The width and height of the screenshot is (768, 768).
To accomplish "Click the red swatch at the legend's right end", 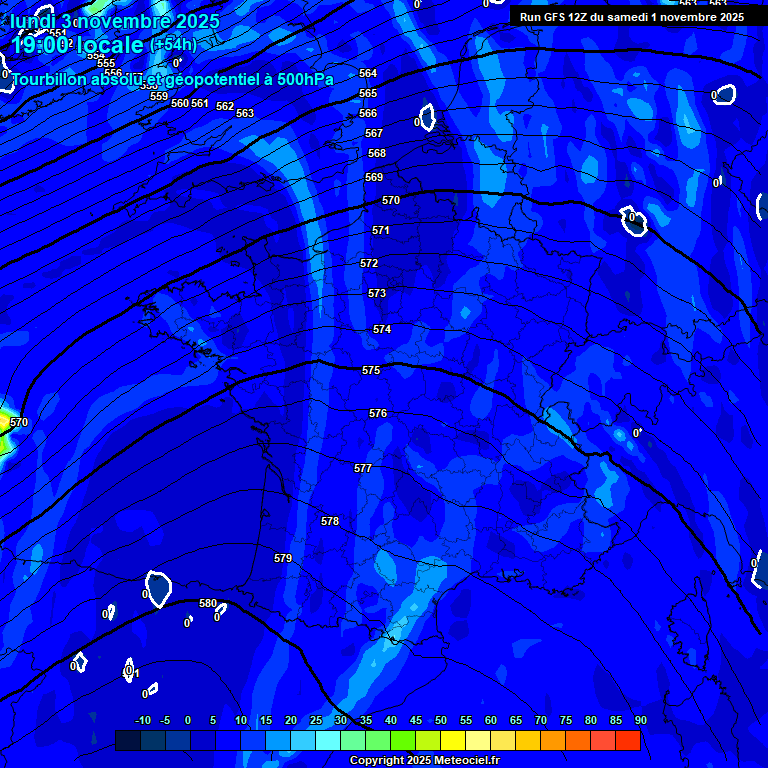I will (x=627, y=741).
